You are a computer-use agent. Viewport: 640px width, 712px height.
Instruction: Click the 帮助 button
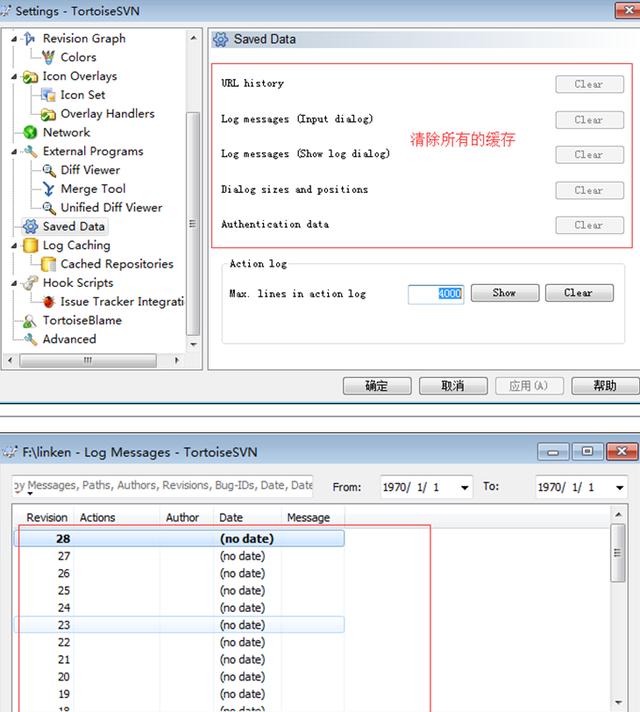coord(605,386)
